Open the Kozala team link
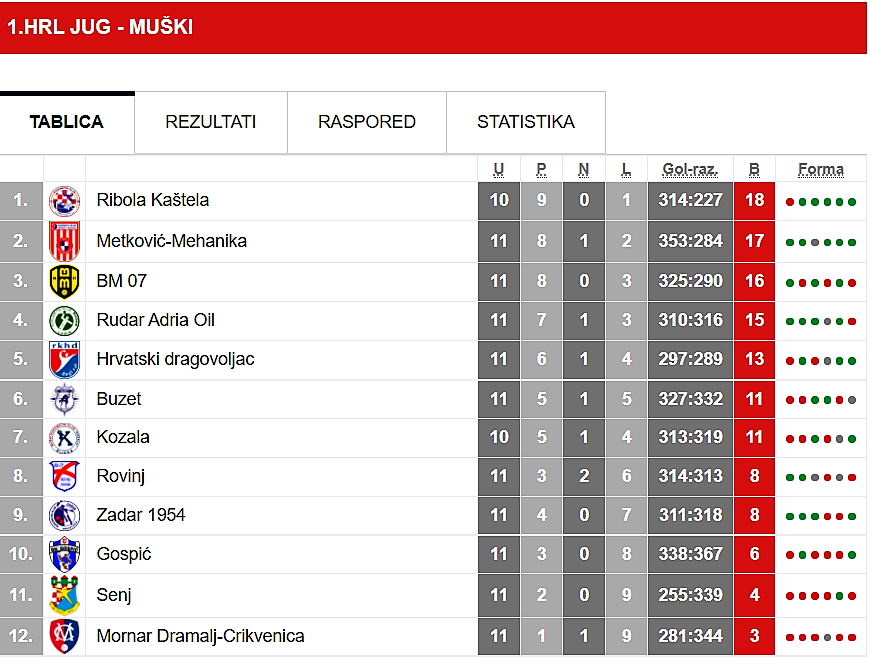 (x=123, y=437)
